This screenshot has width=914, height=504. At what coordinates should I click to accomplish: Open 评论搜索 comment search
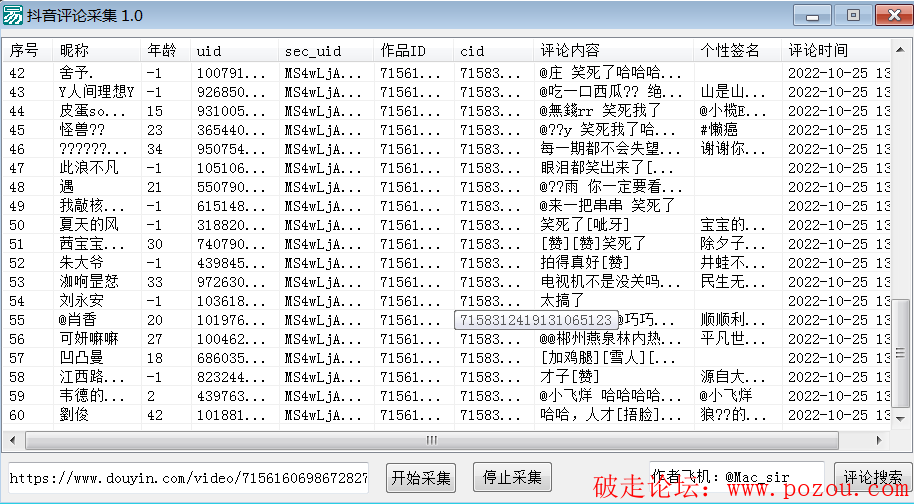click(x=873, y=478)
